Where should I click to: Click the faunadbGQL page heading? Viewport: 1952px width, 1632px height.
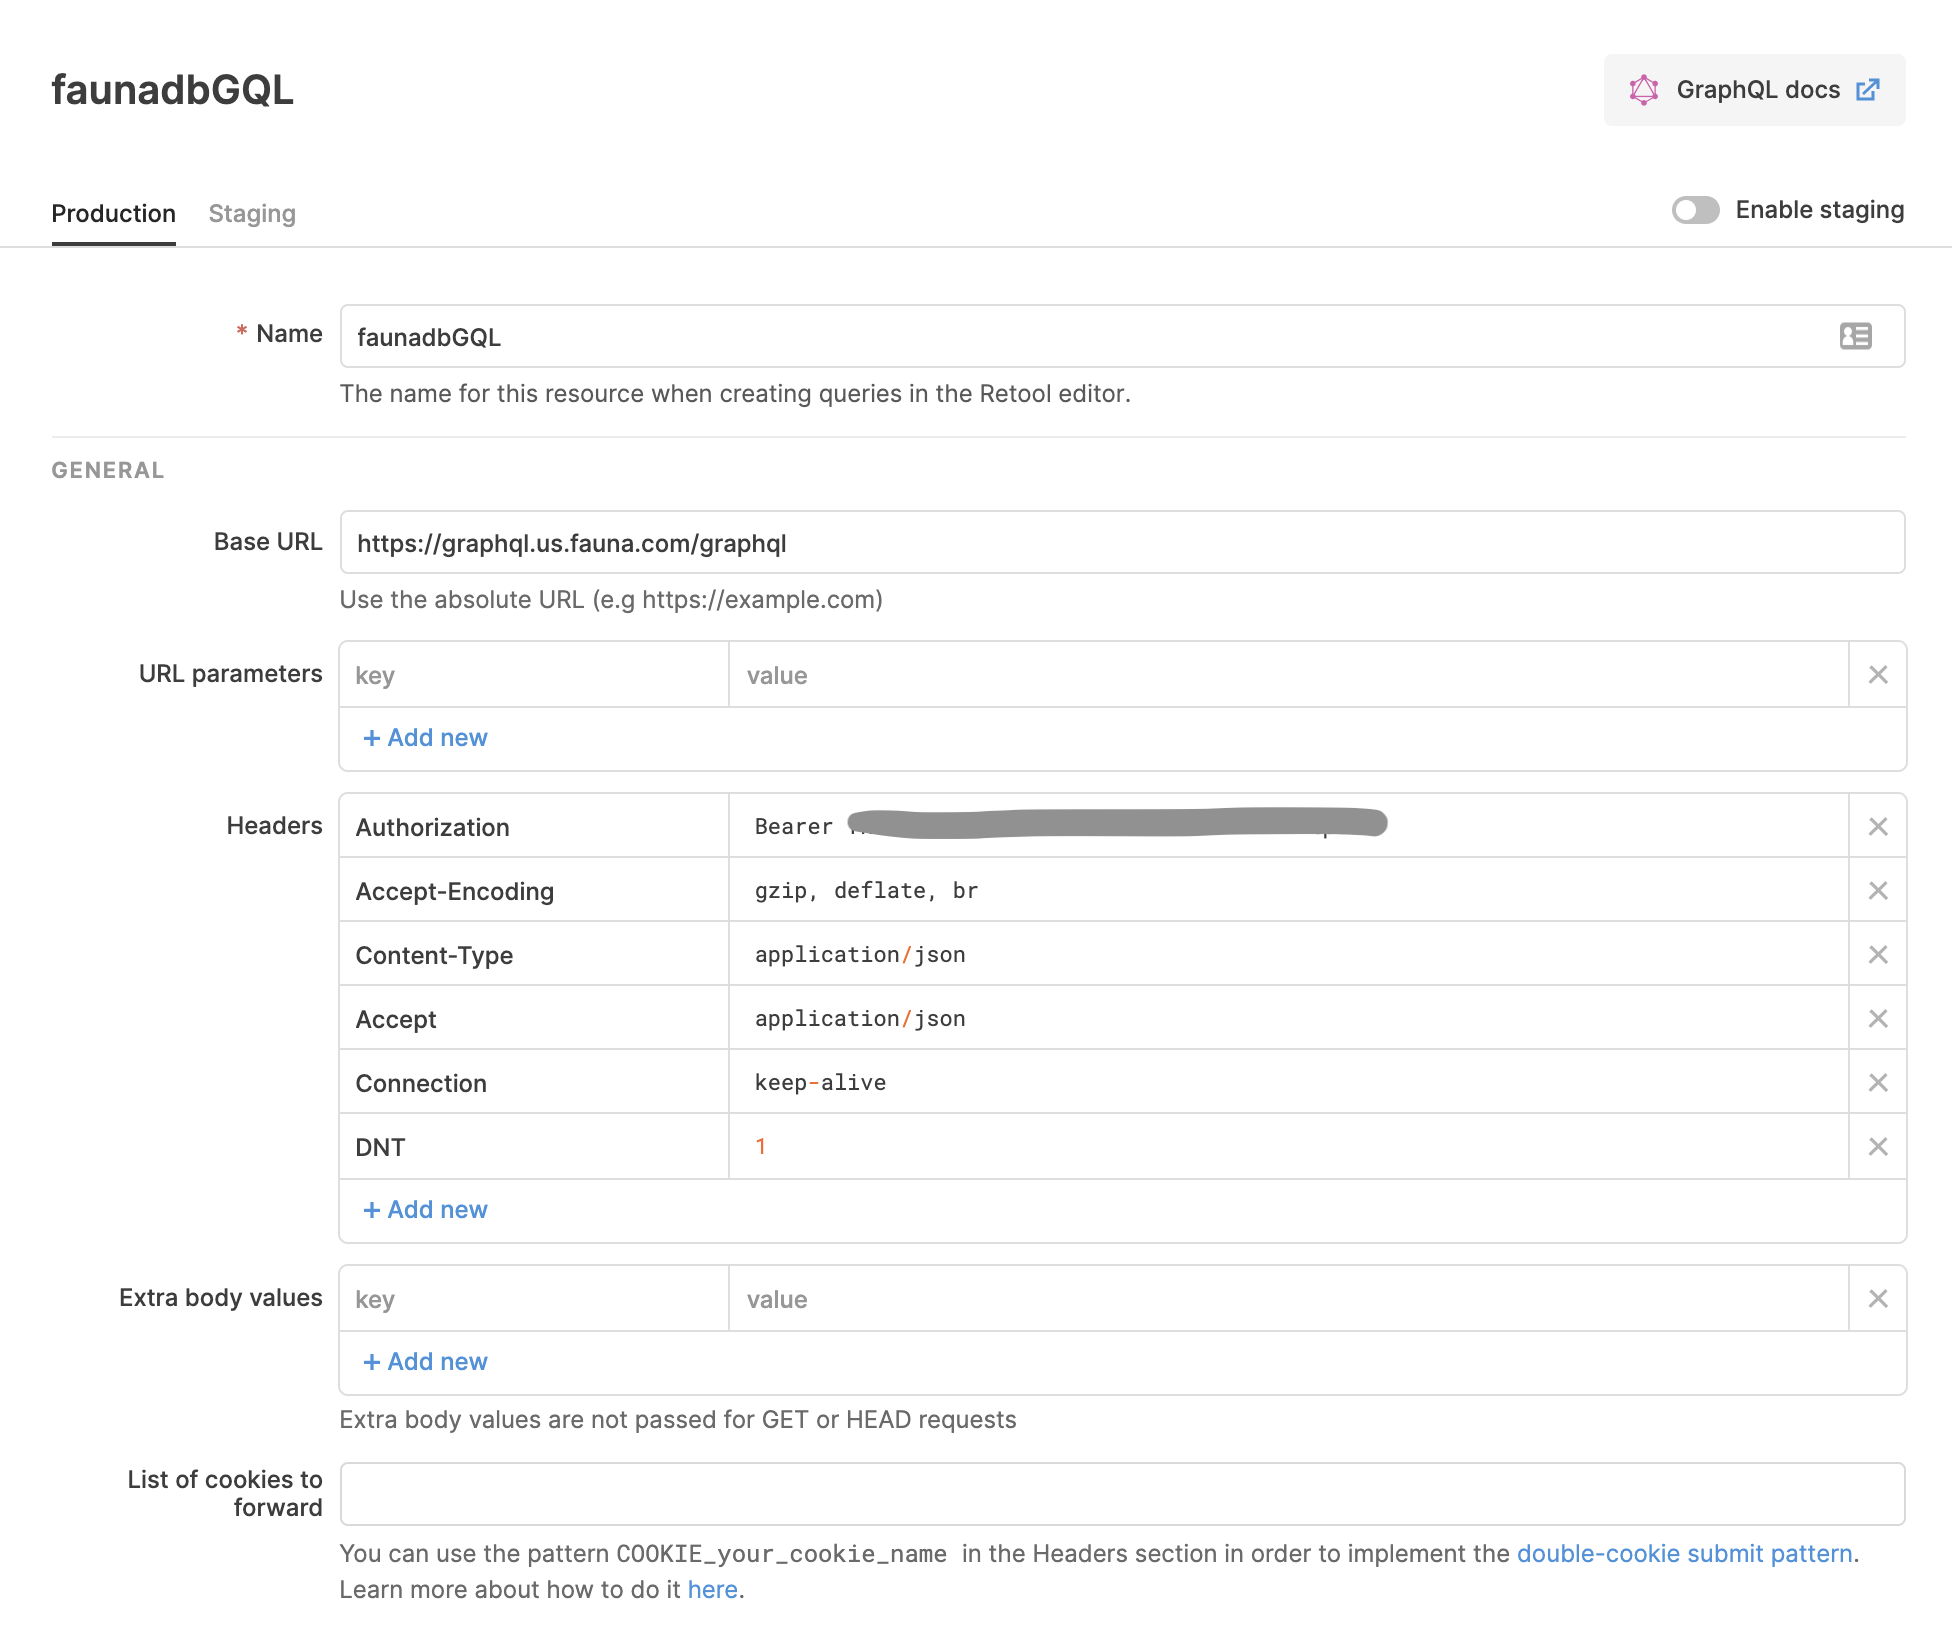click(172, 90)
